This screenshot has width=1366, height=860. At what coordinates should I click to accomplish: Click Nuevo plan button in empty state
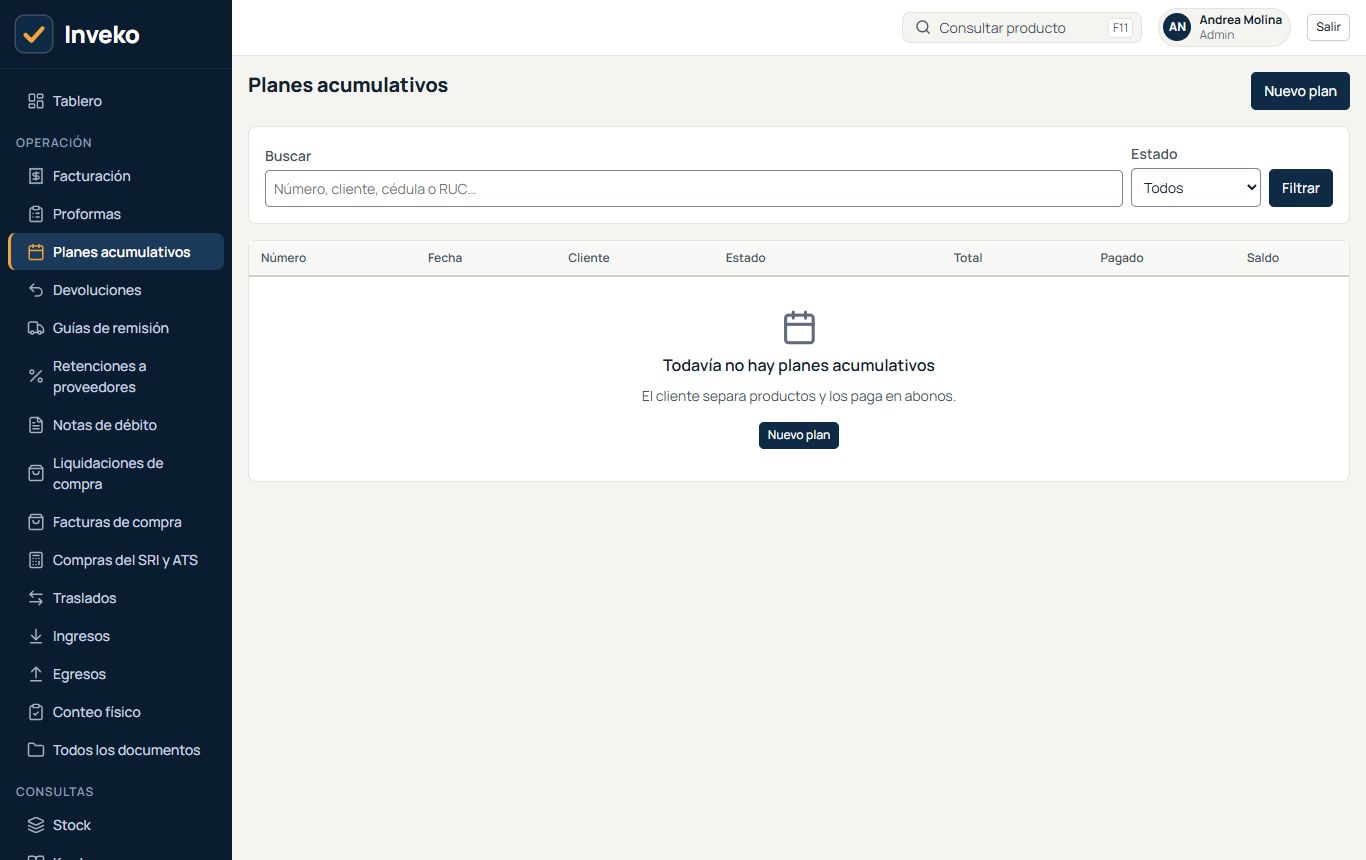pyautogui.click(x=799, y=435)
